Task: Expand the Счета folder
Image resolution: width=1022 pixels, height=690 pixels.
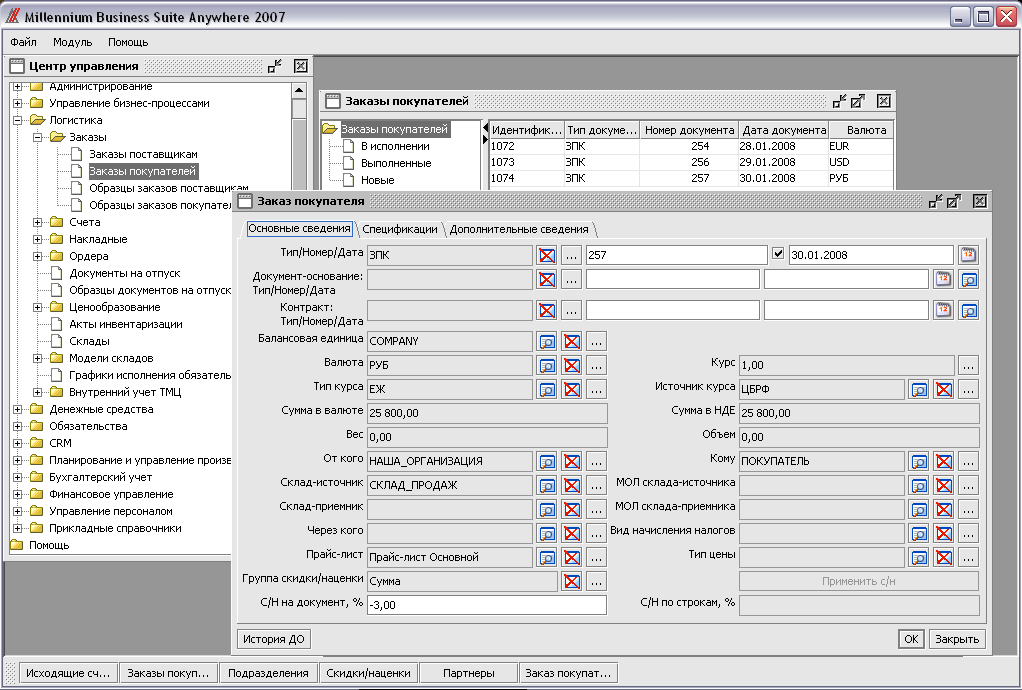Action: click(x=38, y=222)
